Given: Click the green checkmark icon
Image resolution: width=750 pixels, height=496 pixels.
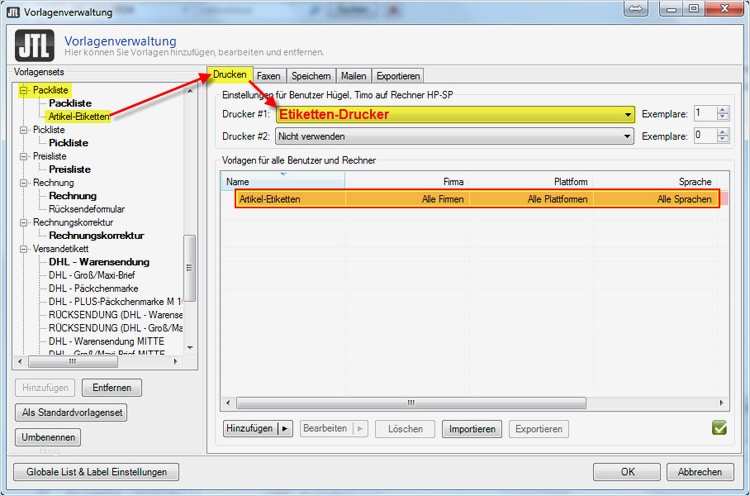Looking at the screenshot, I should click(x=719, y=428).
